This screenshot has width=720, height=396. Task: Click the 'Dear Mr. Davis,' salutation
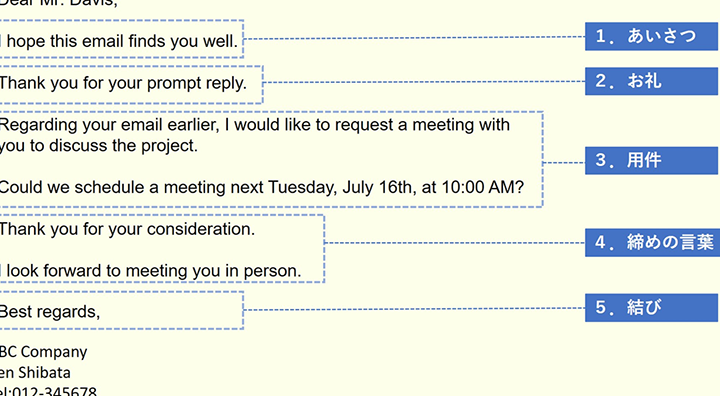click(x=59, y=3)
